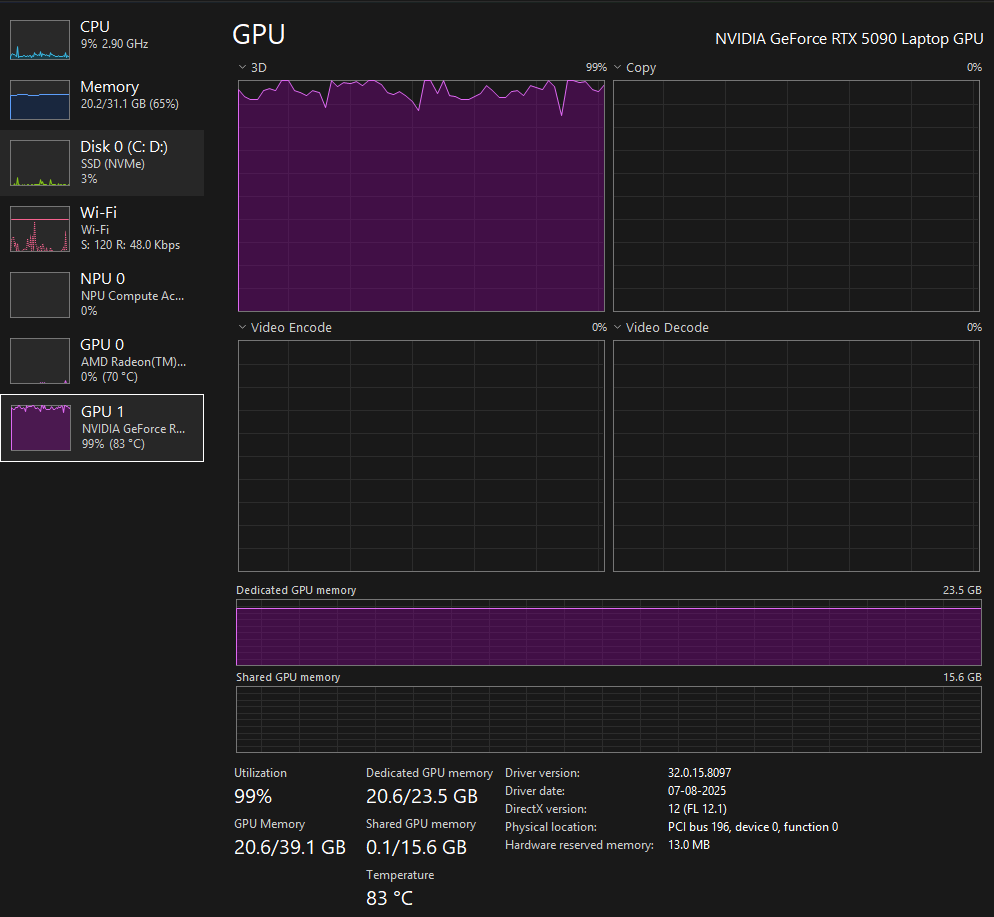
Task: Select the Disk 0 activity icon
Action: click(40, 162)
